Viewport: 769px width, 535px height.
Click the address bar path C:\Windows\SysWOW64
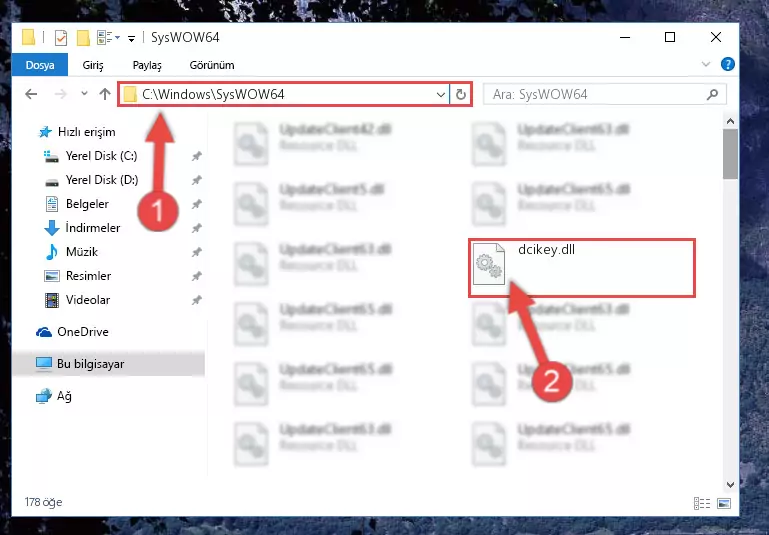coord(213,94)
